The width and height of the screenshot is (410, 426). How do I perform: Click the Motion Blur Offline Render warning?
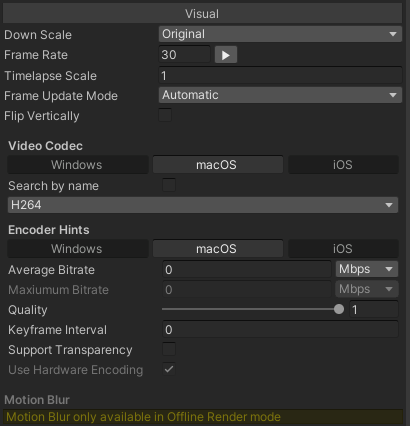(203, 417)
